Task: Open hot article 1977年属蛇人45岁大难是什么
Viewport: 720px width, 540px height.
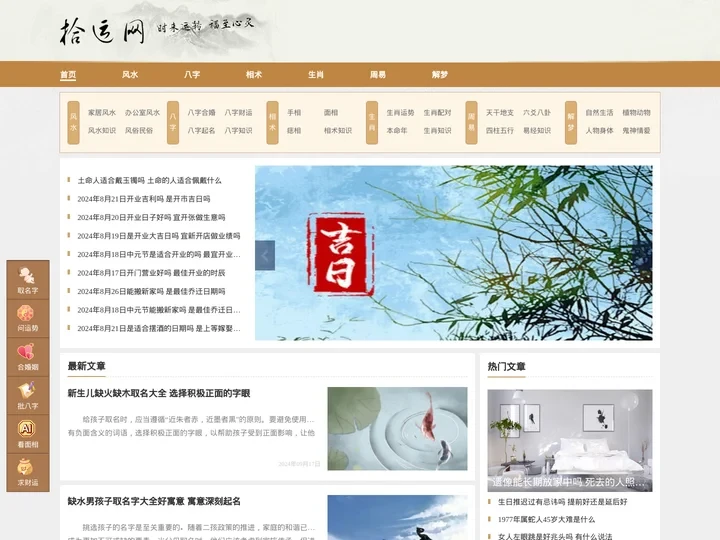Action: coord(546,519)
